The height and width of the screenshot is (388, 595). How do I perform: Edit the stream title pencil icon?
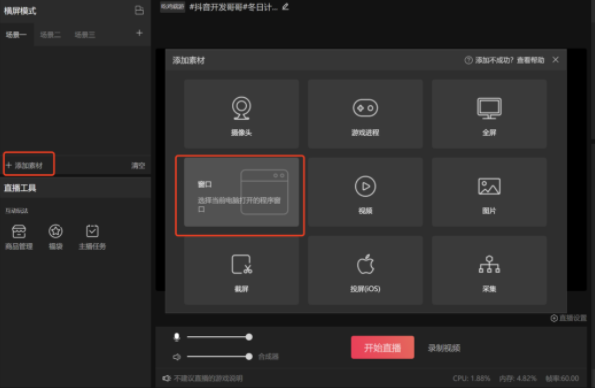(x=285, y=7)
